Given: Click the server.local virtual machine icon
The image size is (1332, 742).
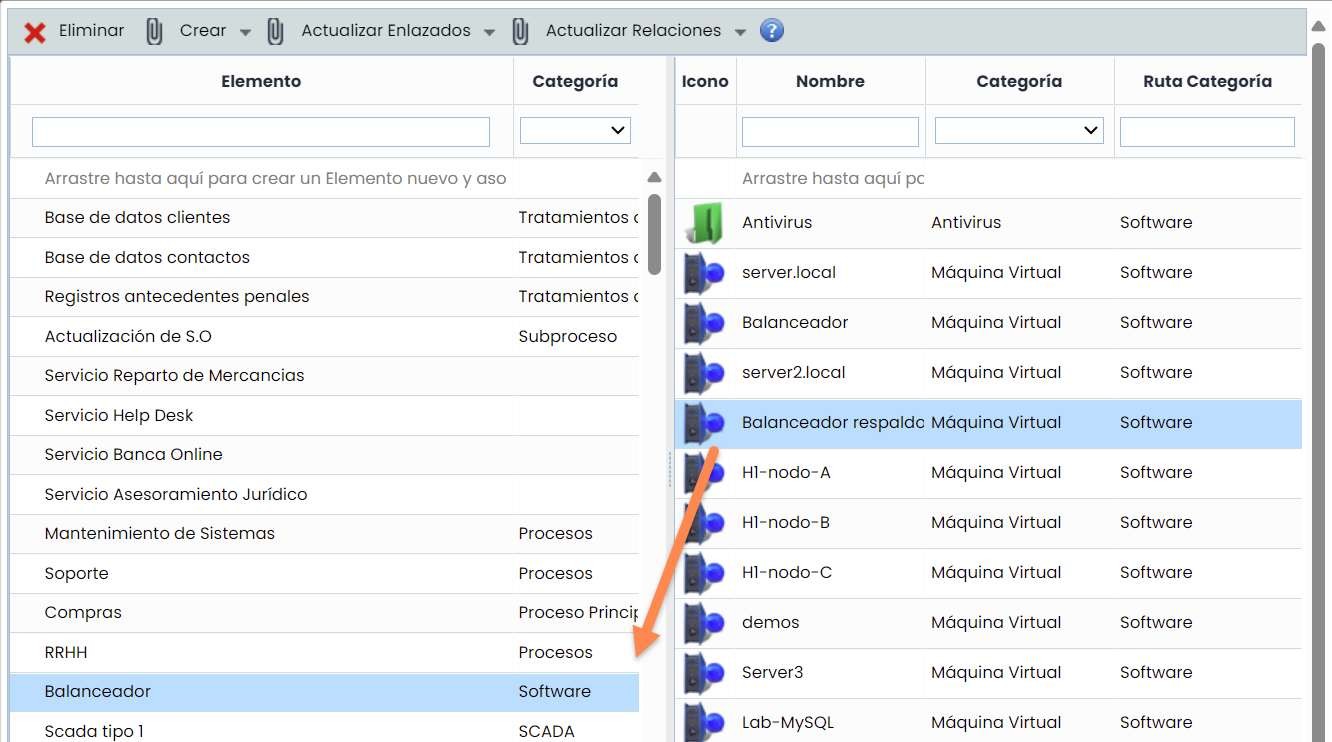Looking at the screenshot, I should tap(704, 272).
